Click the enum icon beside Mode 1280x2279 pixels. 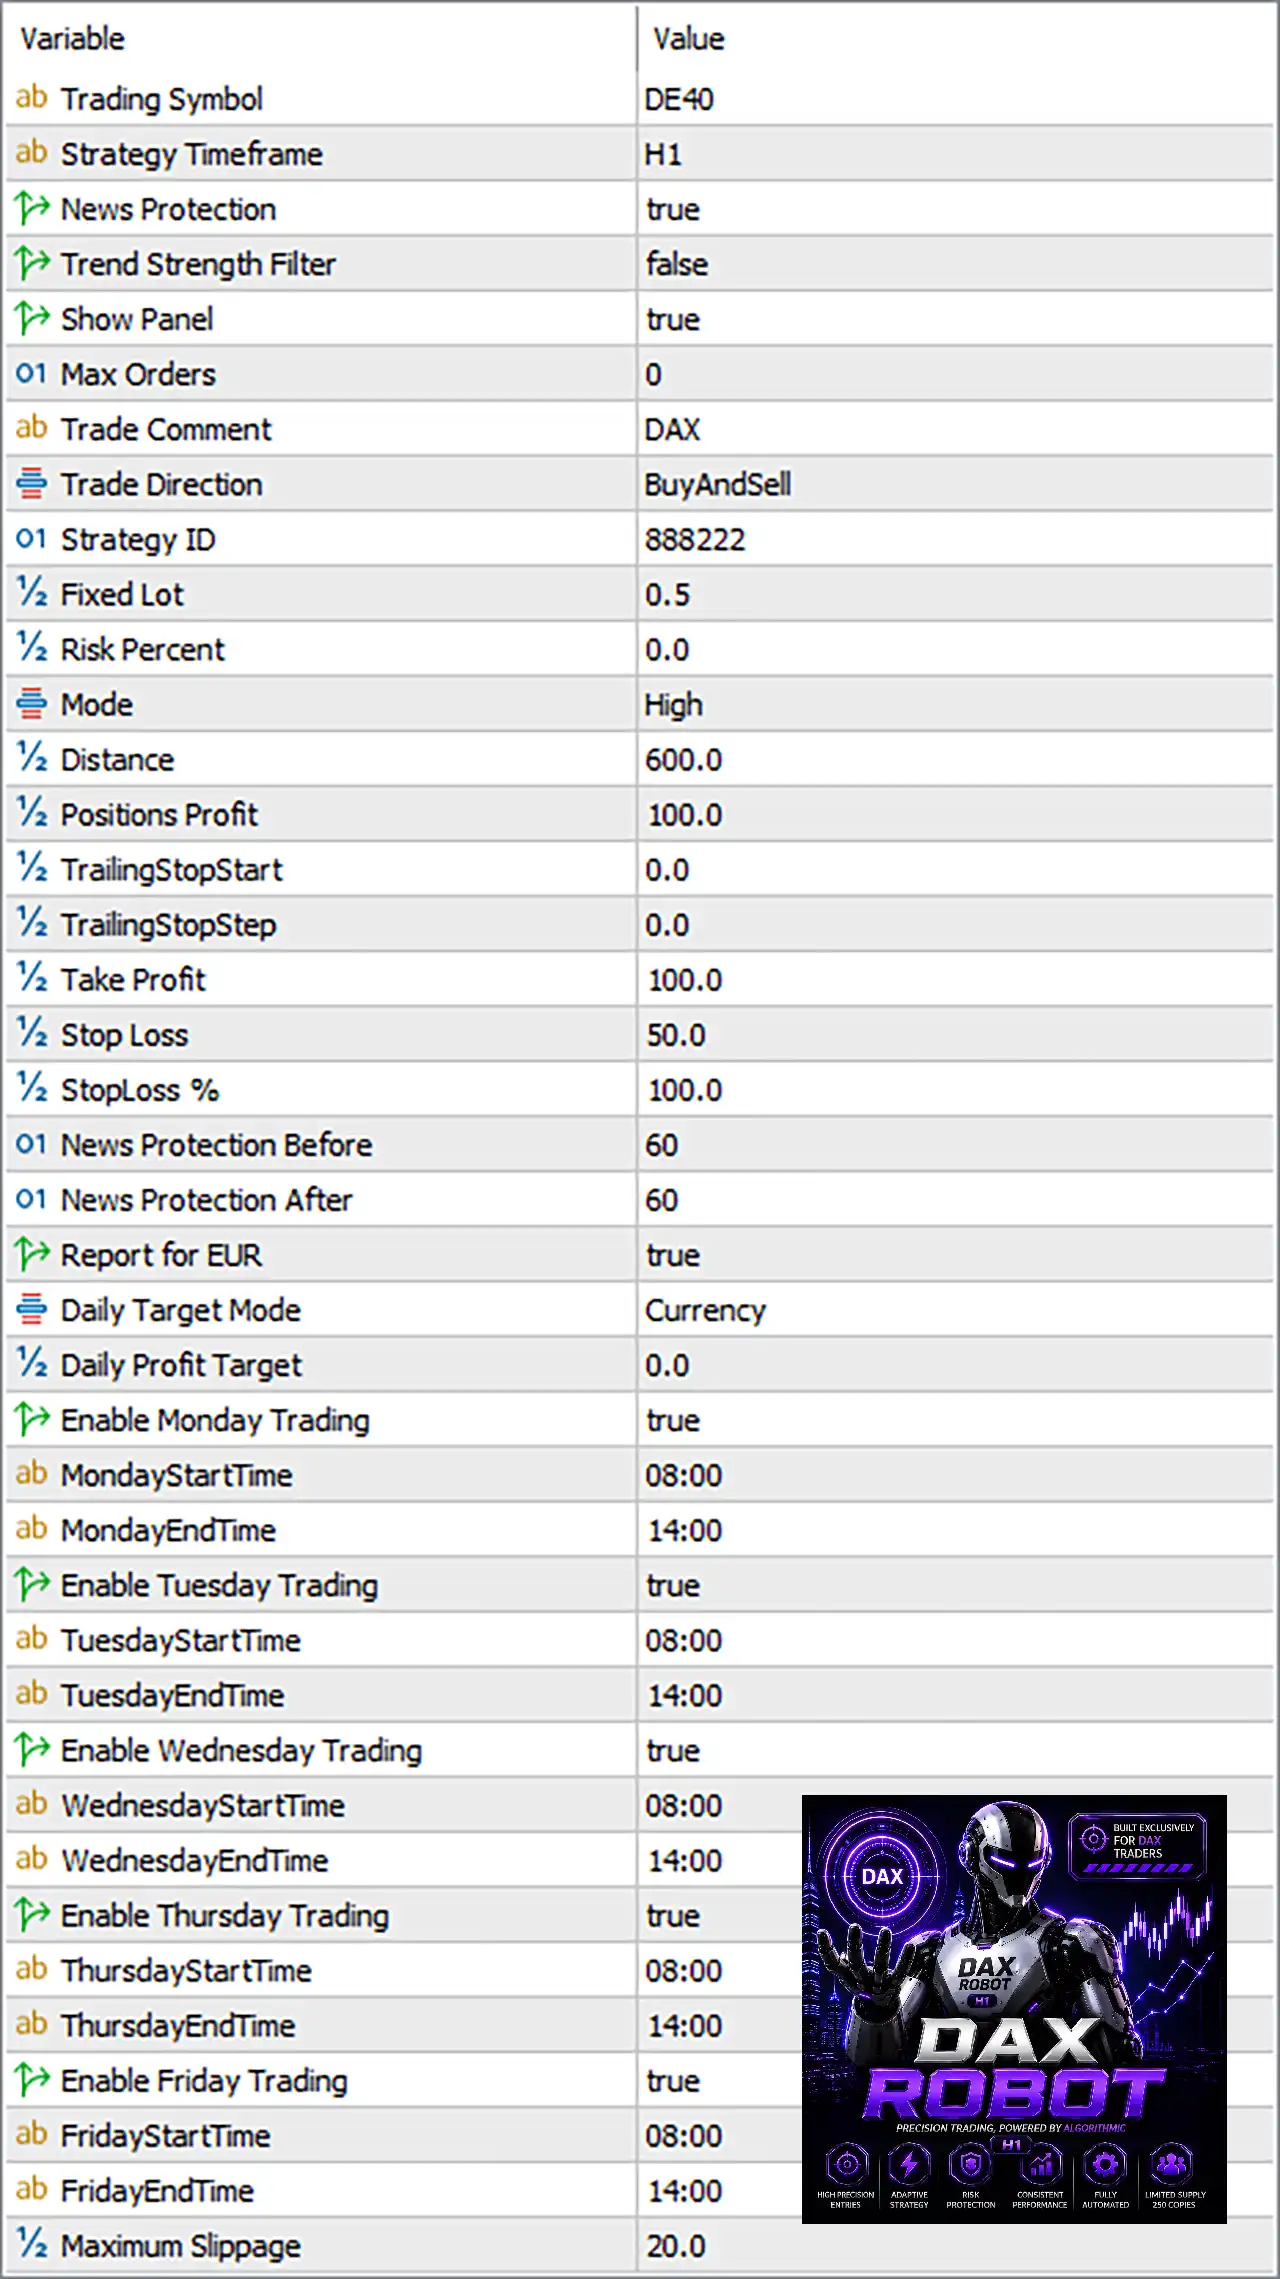tap(31, 704)
